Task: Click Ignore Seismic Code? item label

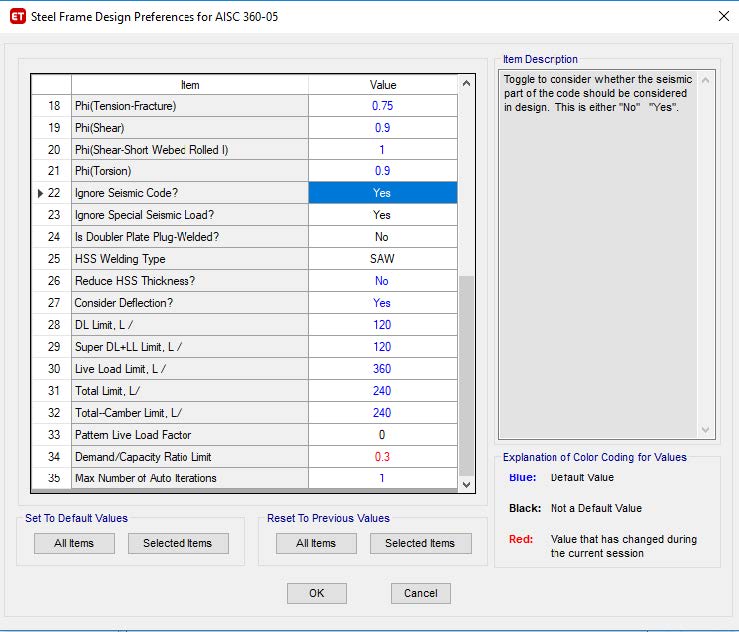Action: click(x=126, y=193)
